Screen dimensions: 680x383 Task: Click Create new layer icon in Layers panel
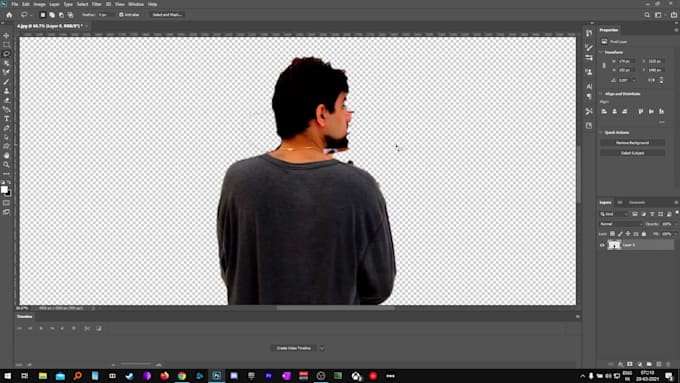click(659, 364)
